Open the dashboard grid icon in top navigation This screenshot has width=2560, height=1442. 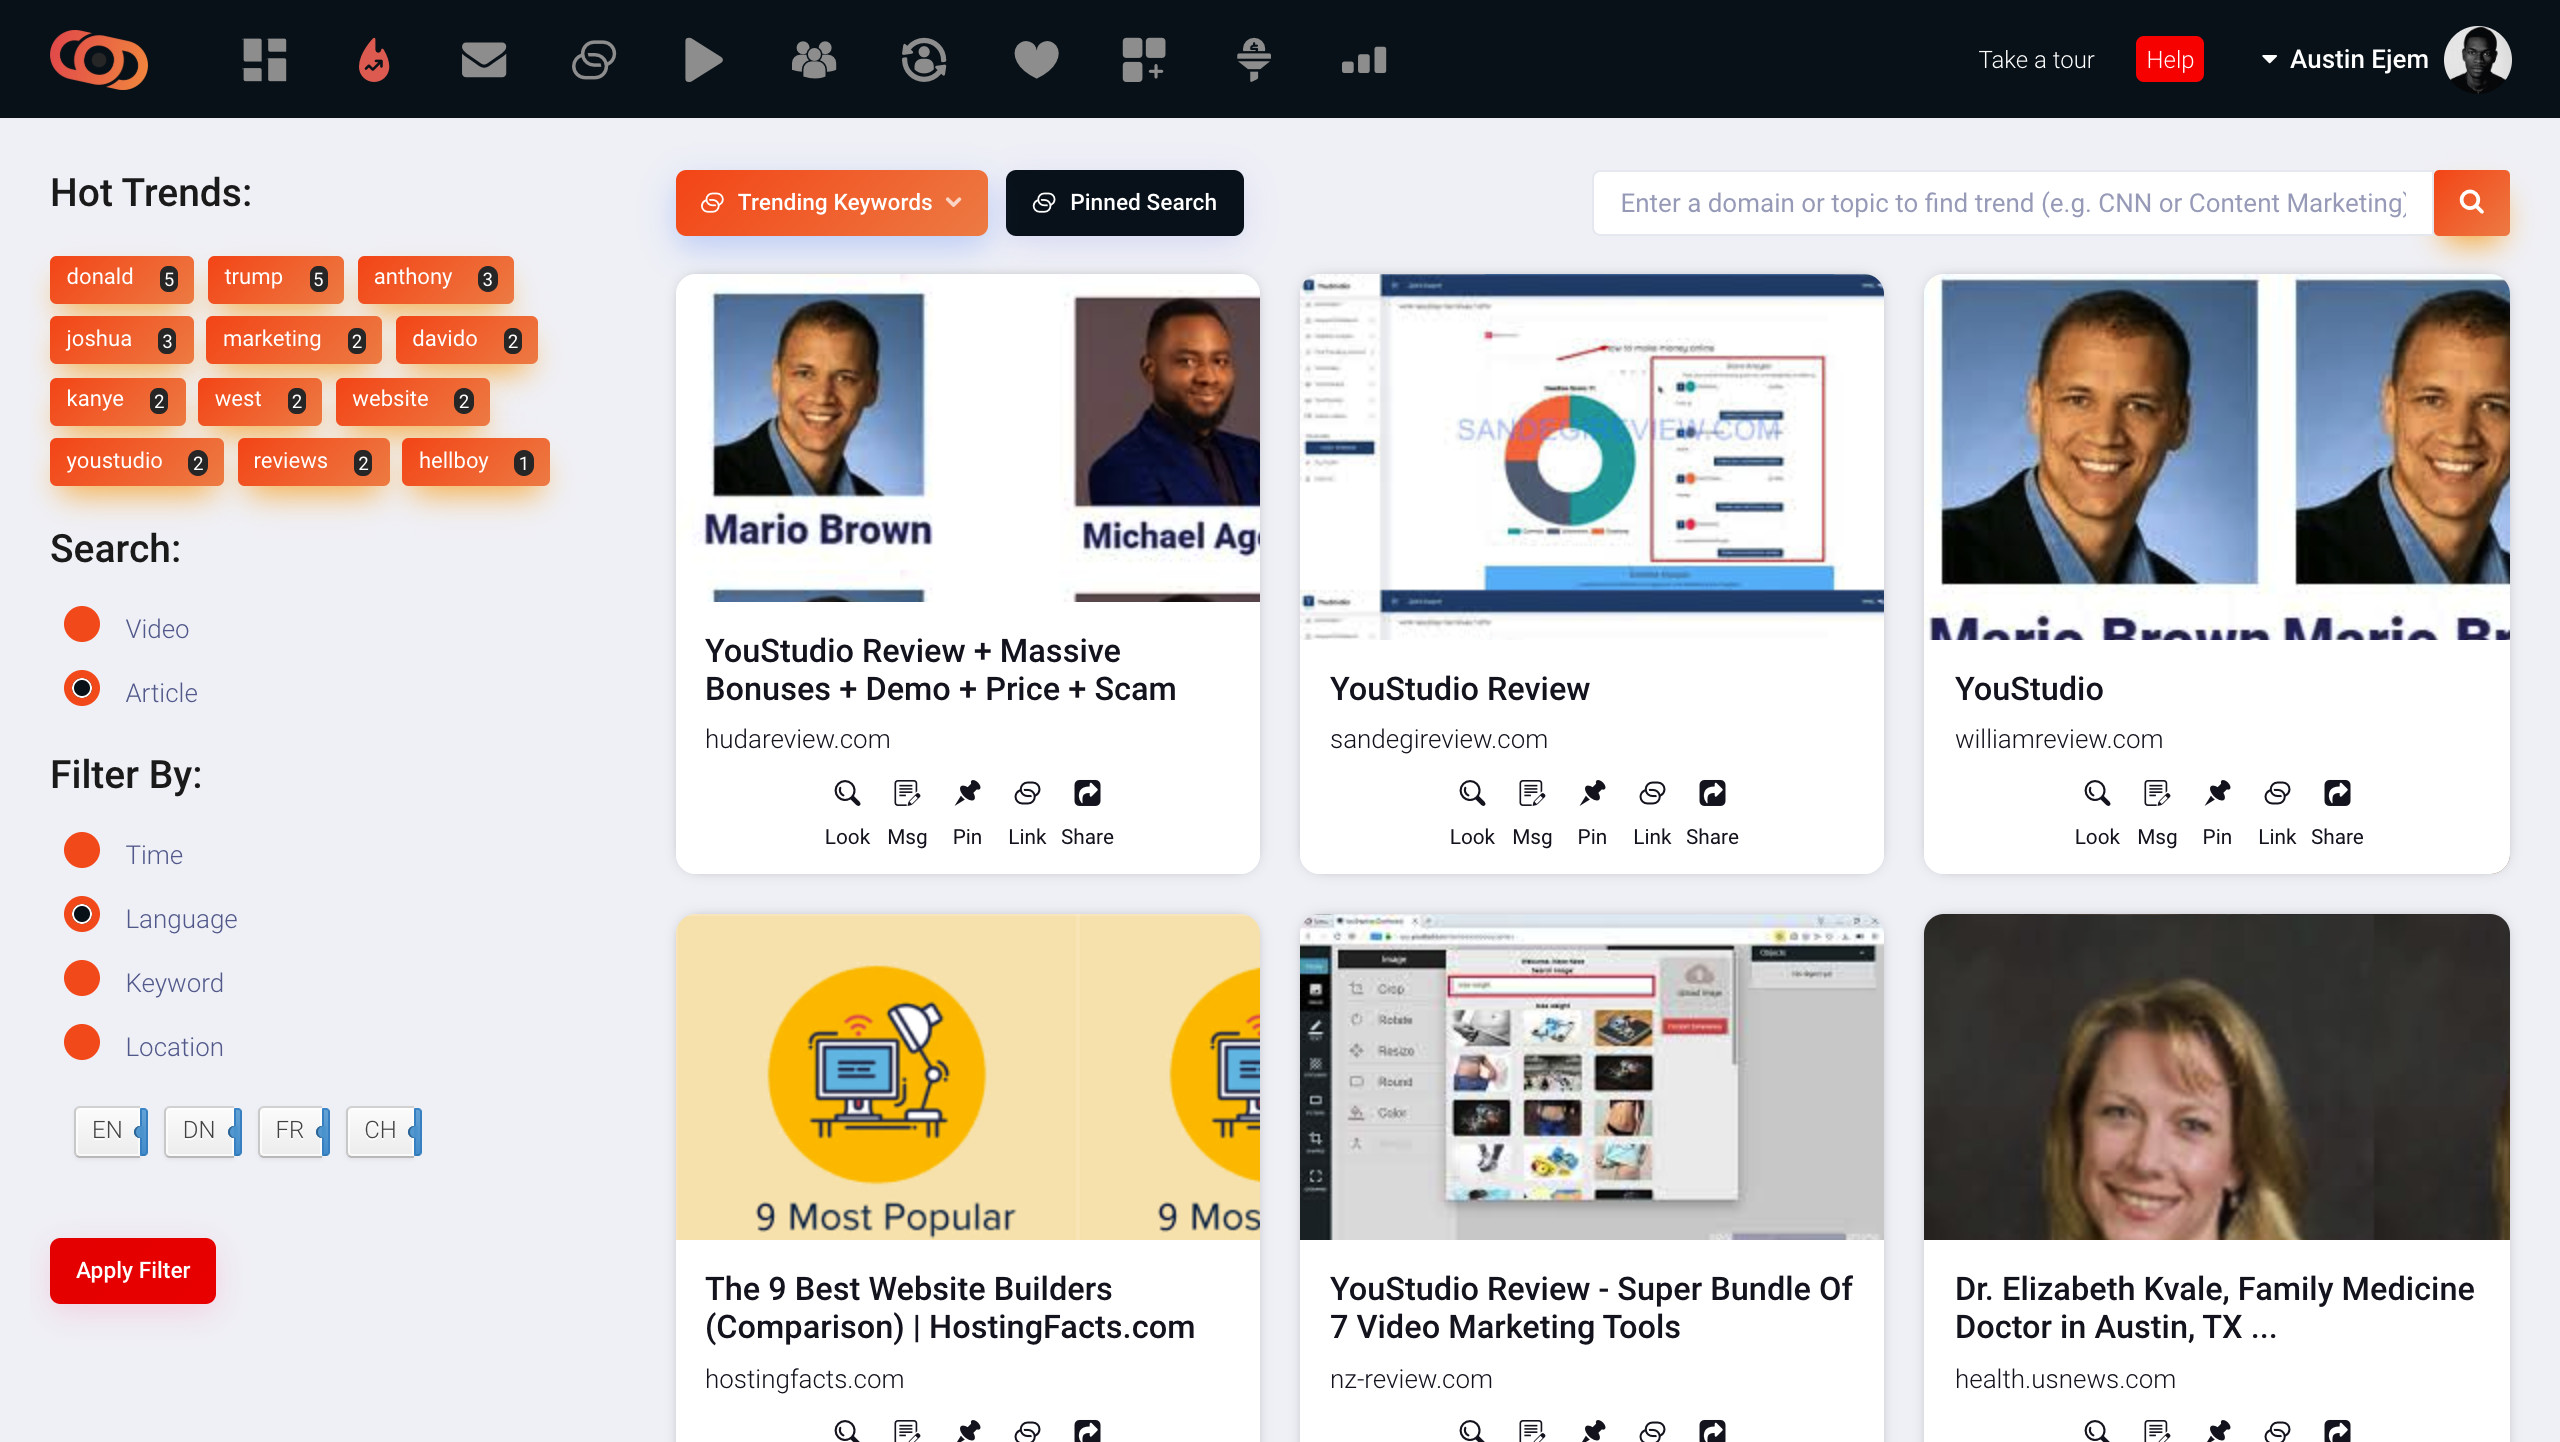click(265, 60)
